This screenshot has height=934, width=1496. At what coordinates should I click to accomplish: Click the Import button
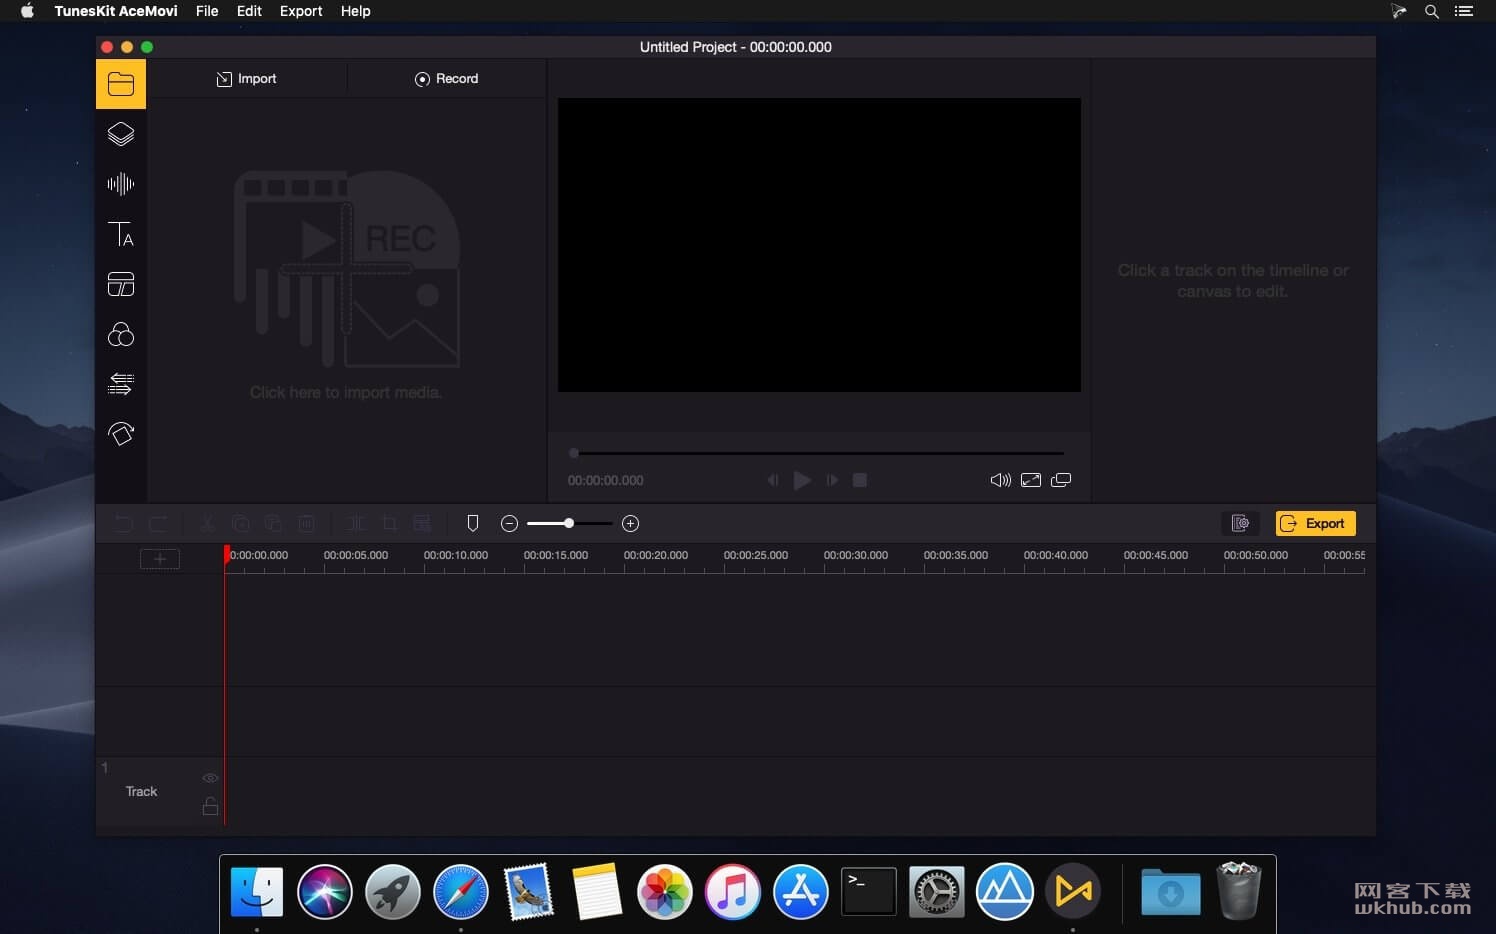[x=246, y=79]
